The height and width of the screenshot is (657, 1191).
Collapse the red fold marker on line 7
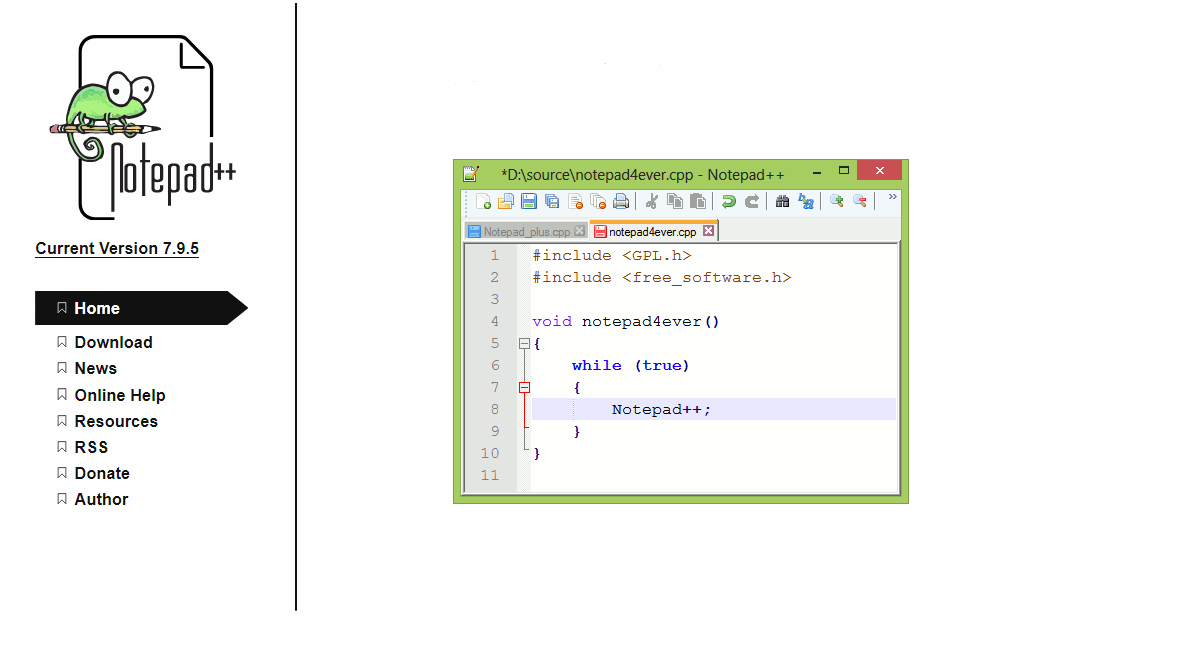click(524, 387)
